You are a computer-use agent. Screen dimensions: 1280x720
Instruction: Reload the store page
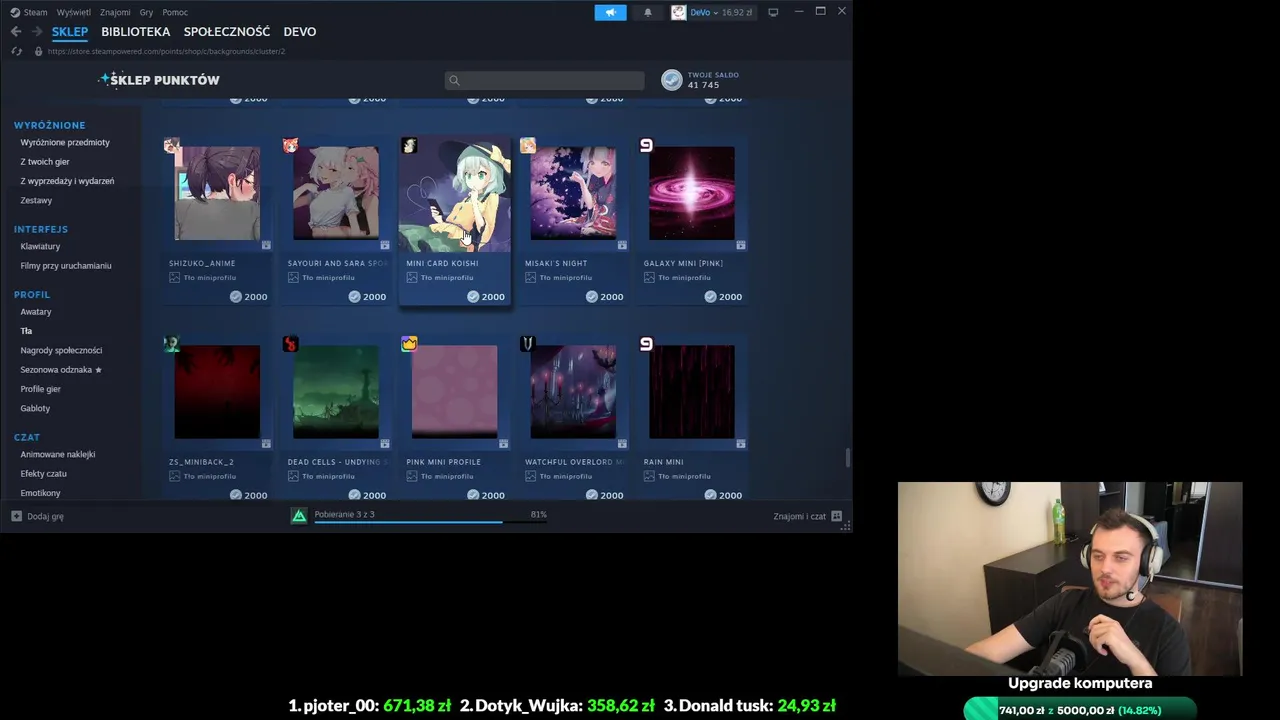[16, 51]
